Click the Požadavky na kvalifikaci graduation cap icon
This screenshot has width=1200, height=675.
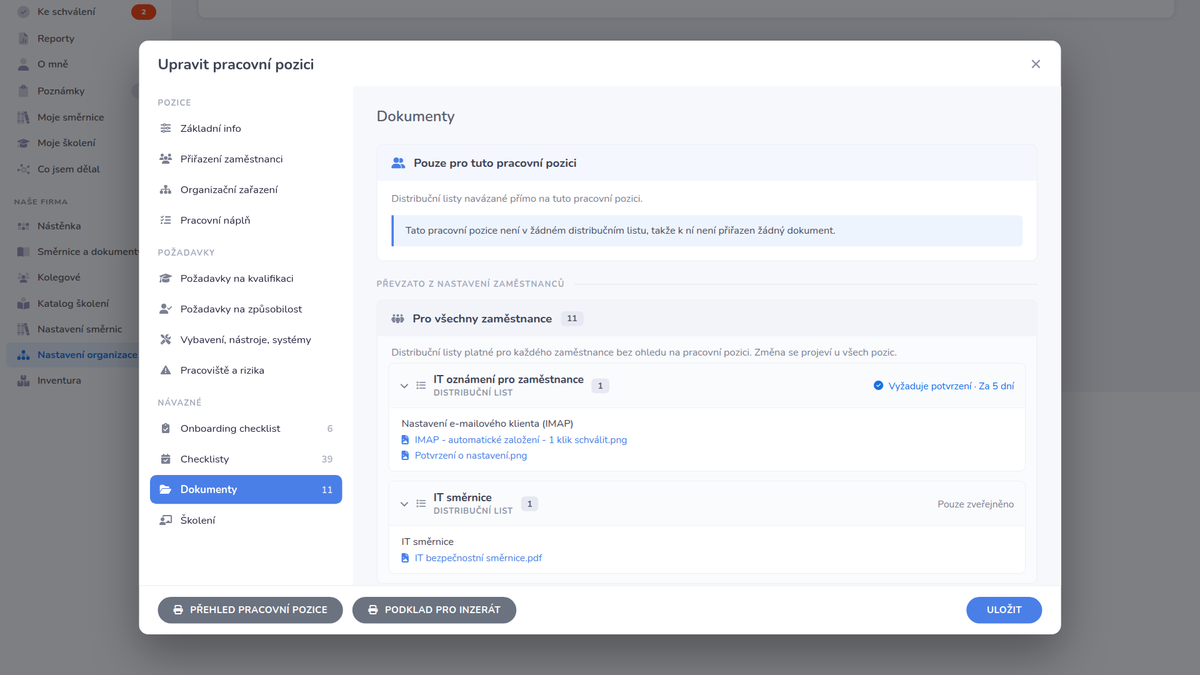tap(166, 279)
